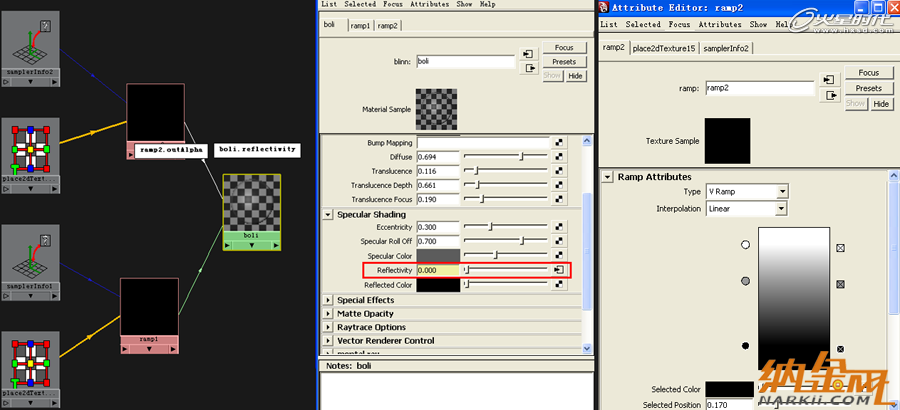Click the Presets button for boli

tap(564, 62)
